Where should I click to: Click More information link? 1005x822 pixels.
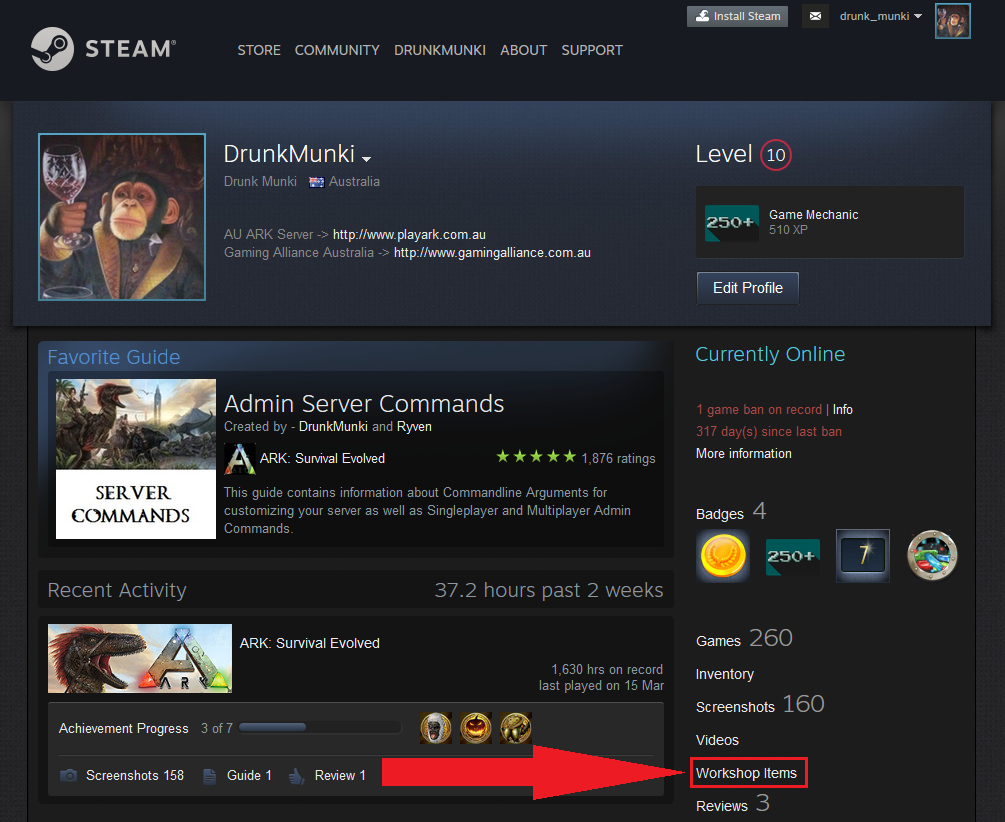coord(743,454)
